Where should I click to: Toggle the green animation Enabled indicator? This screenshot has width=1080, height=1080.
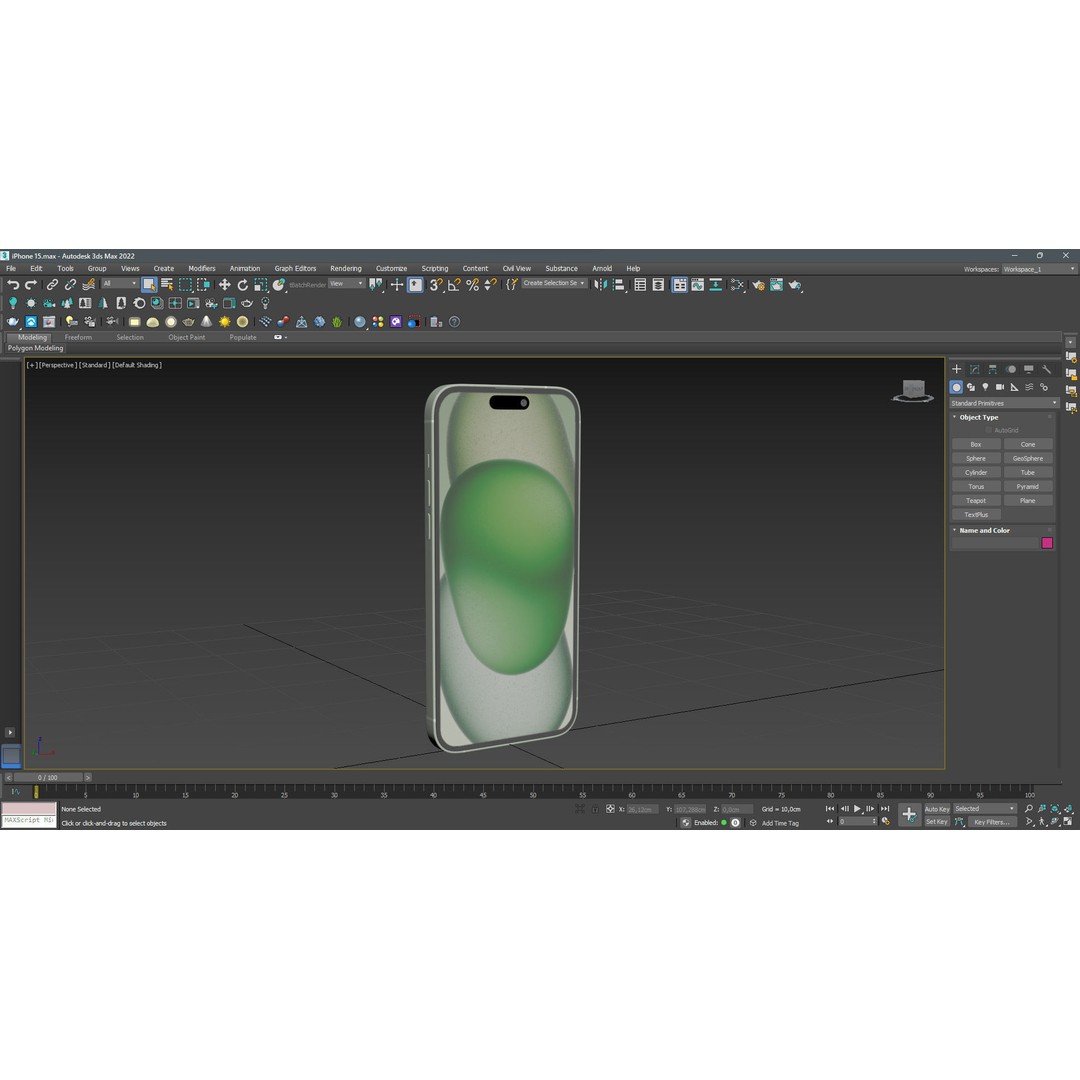(x=723, y=823)
